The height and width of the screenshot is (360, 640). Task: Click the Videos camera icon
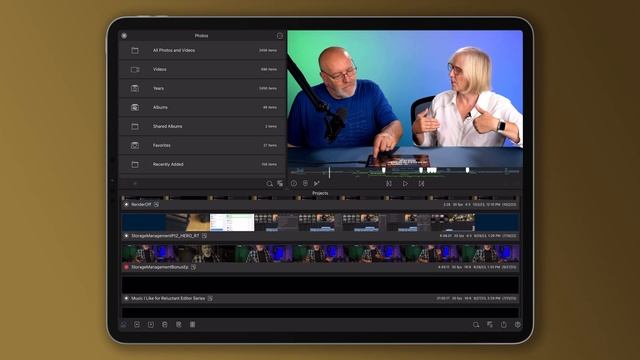tap(135, 69)
